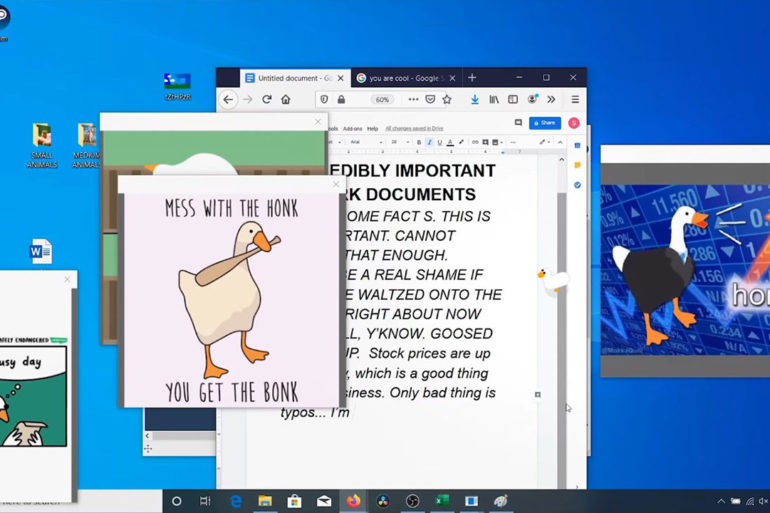This screenshot has height=513, width=770.
Task: Go back with Firefox back arrow
Action: [228, 100]
